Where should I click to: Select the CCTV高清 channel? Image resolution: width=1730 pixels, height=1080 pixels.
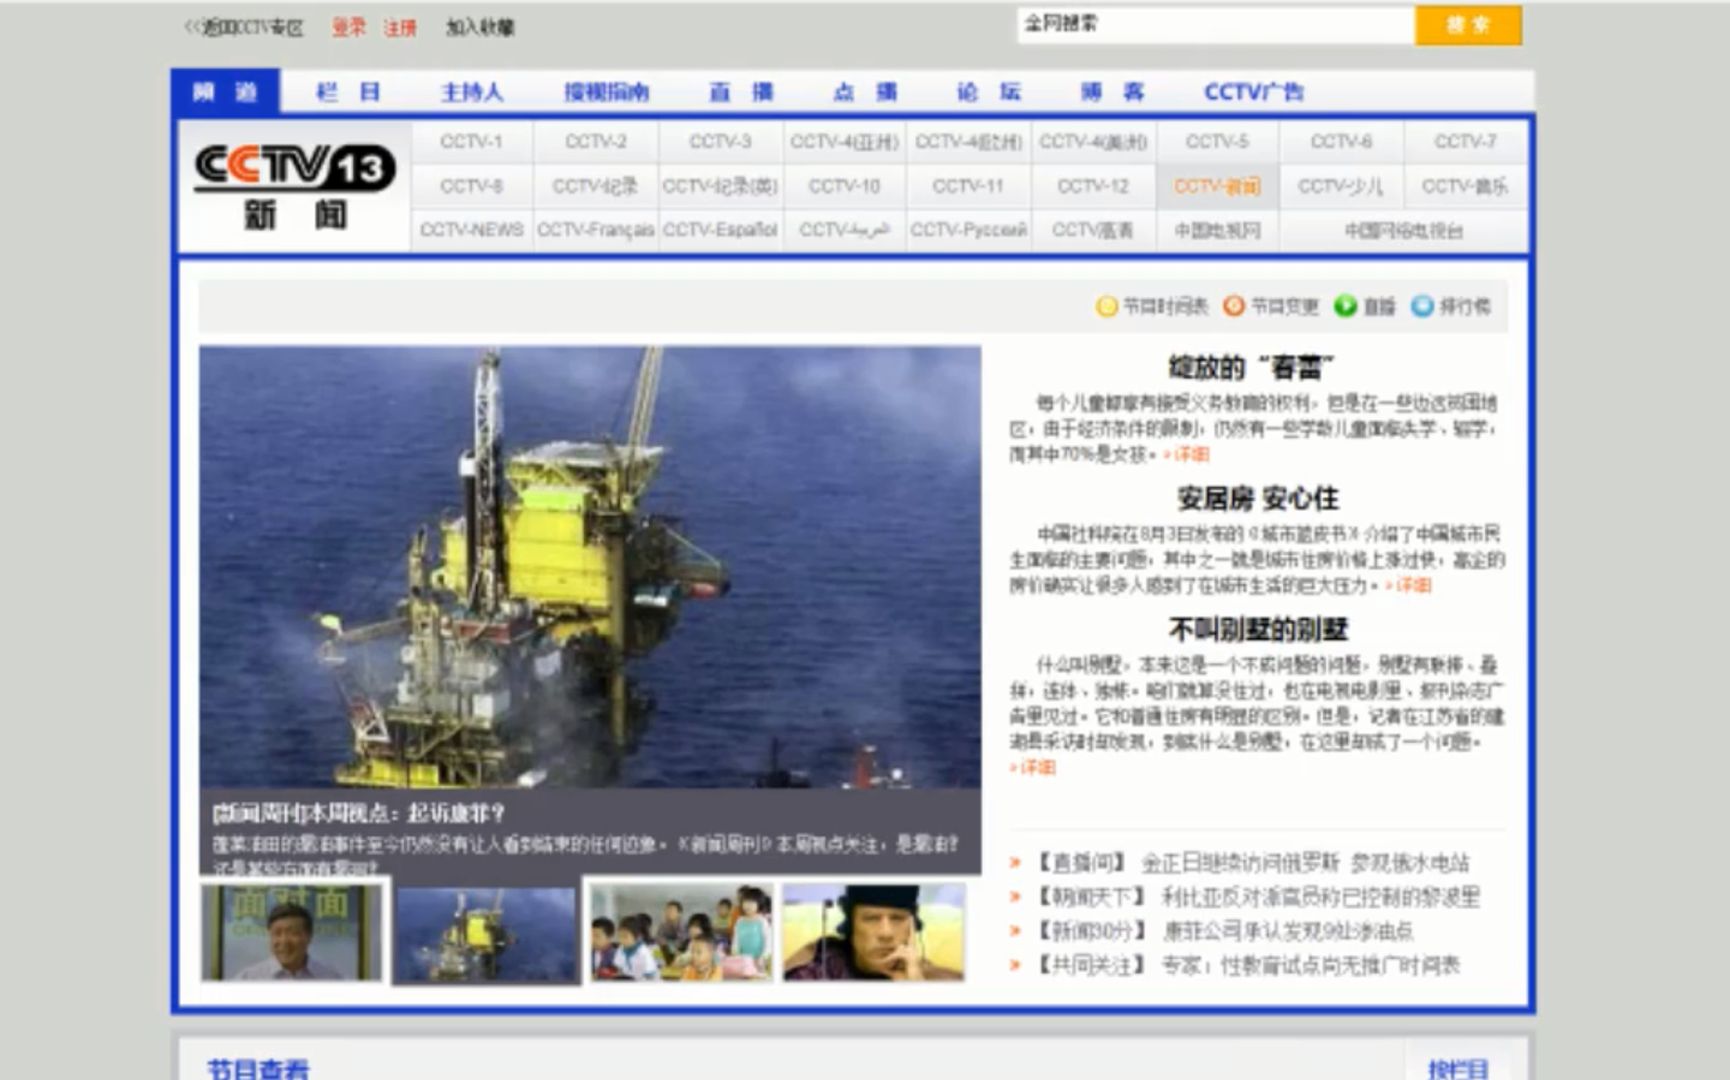pyautogui.click(x=1093, y=230)
